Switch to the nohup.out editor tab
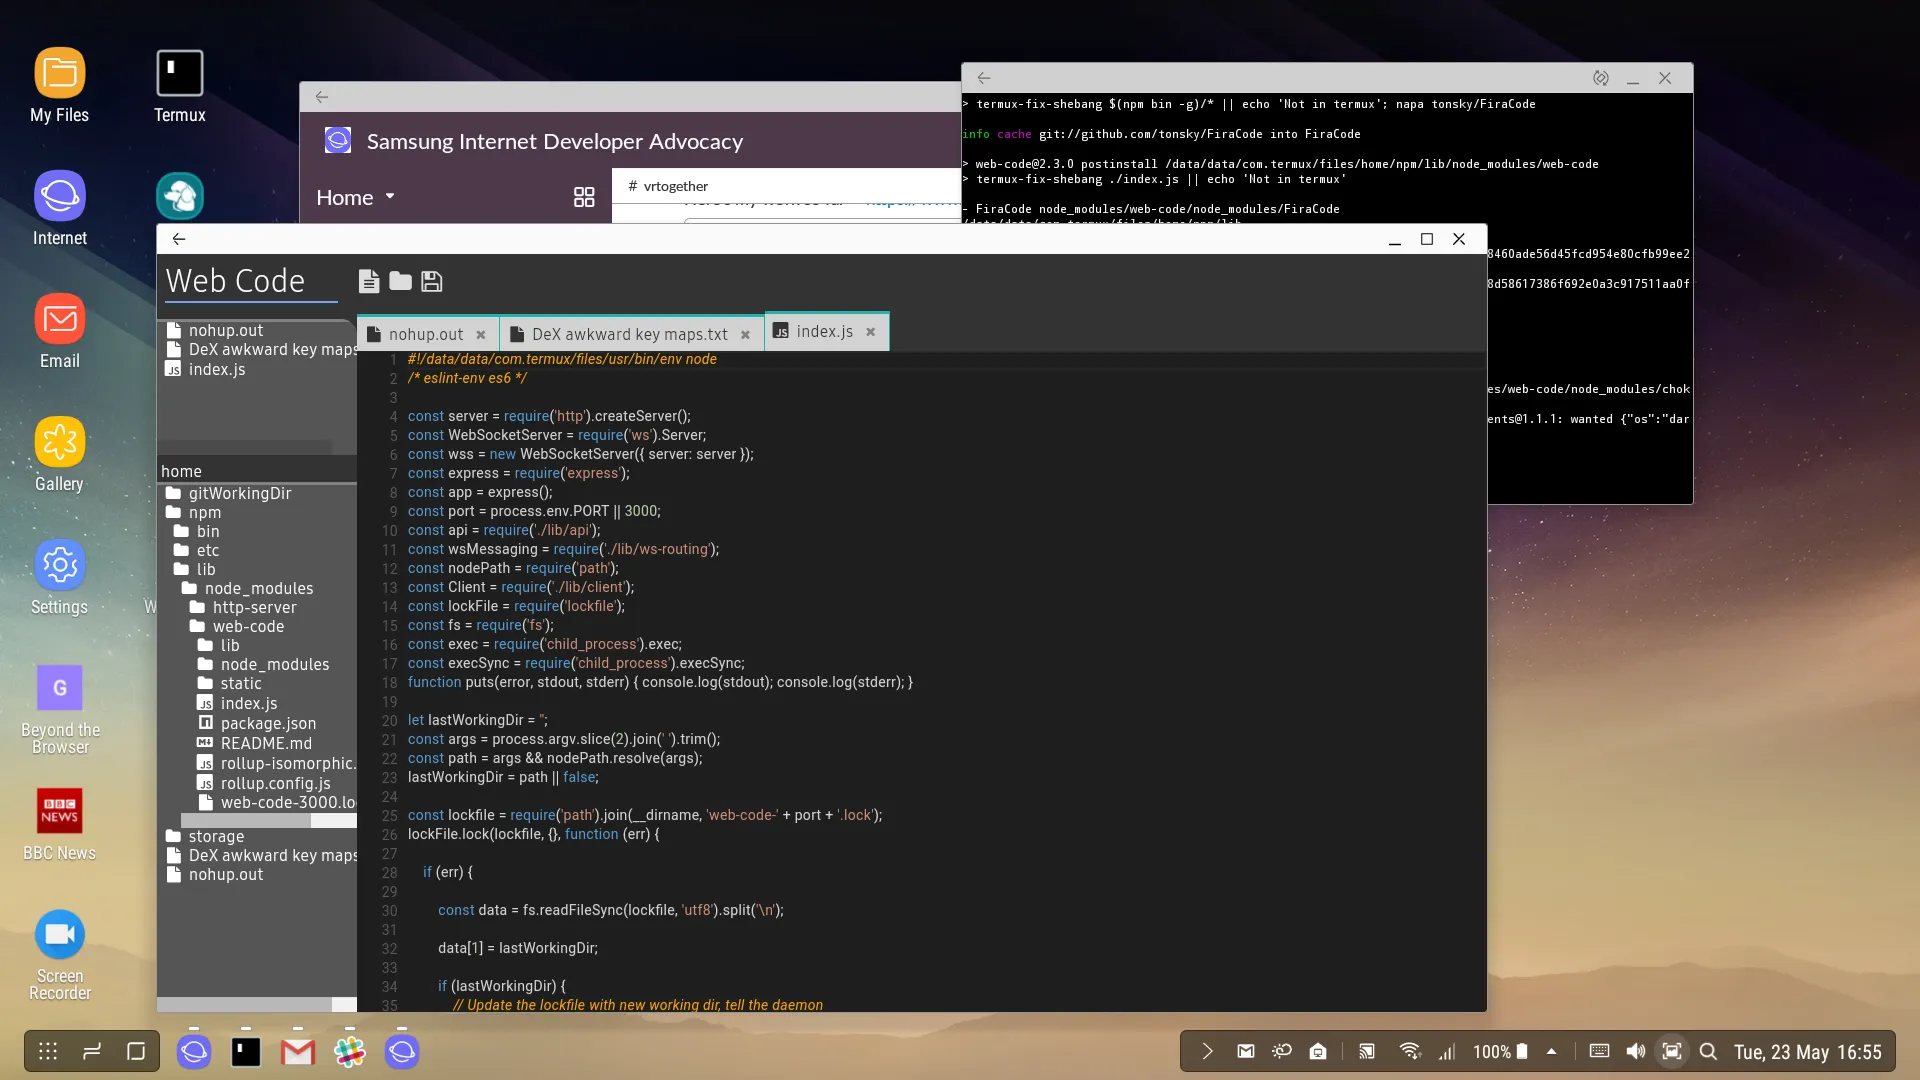 425,333
